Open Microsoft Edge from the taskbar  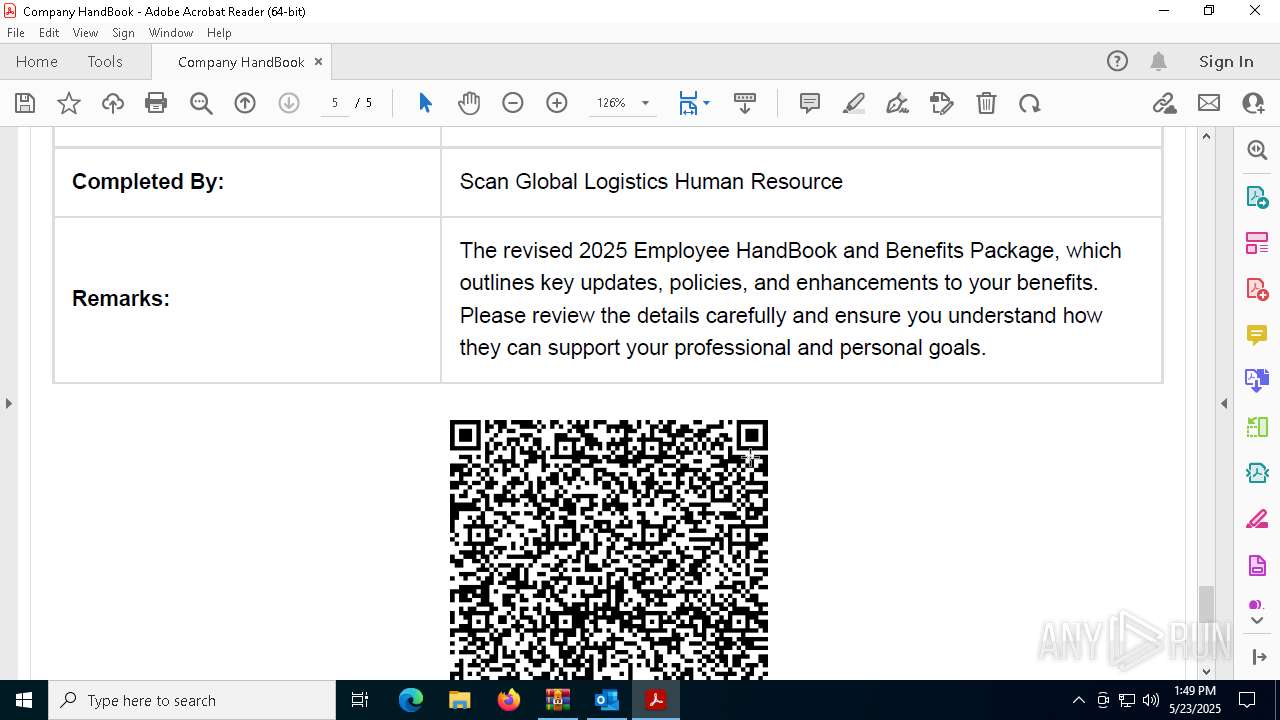[411, 700]
